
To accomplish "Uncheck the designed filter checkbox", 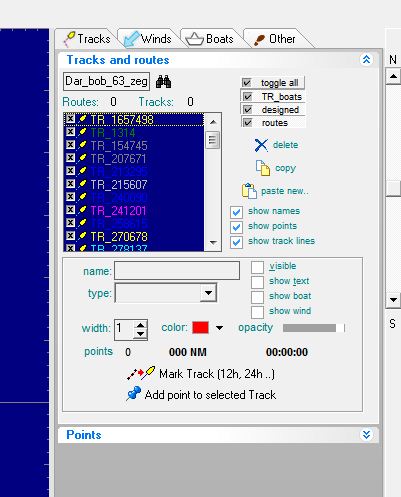I will [247, 110].
